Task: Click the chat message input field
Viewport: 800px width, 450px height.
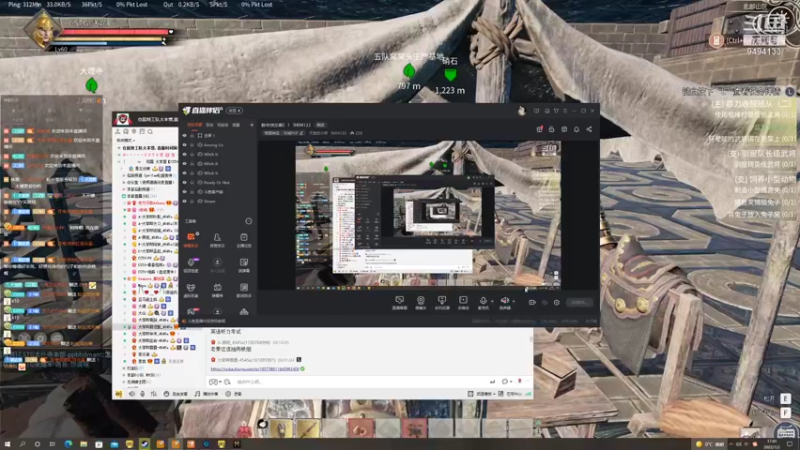Action: 357,382
